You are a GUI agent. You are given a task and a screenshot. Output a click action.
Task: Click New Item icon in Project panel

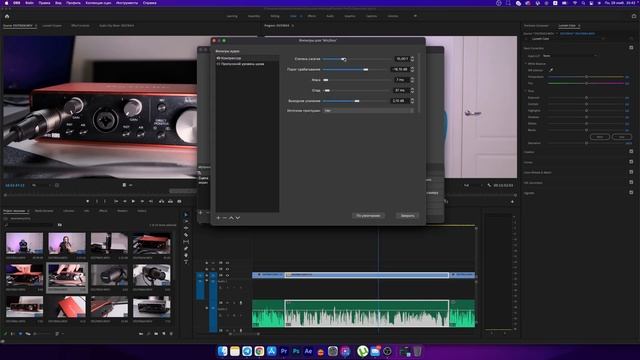point(164,334)
